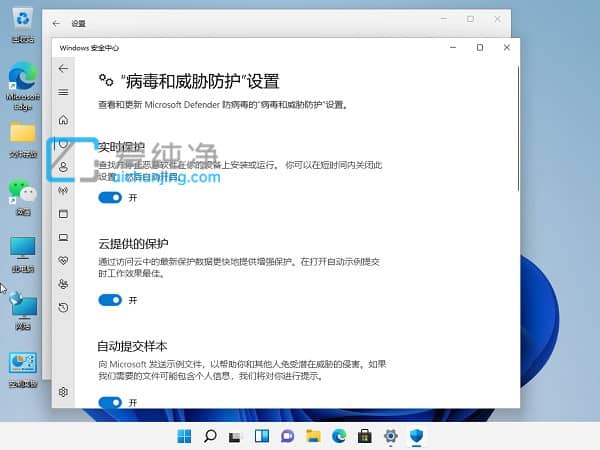600x450 pixels.
Task: Open Widgets panel from taskbar
Action: [x=262, y=436]
